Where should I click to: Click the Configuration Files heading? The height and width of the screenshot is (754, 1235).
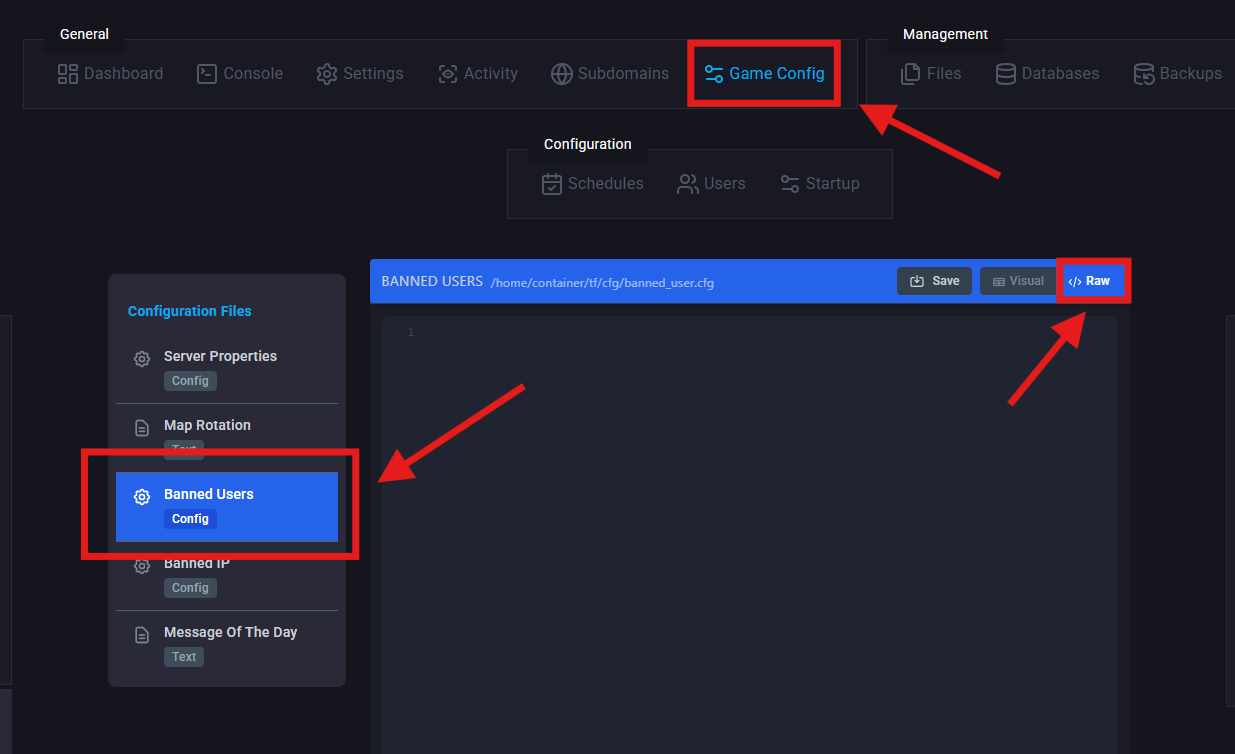pos(190,311)
